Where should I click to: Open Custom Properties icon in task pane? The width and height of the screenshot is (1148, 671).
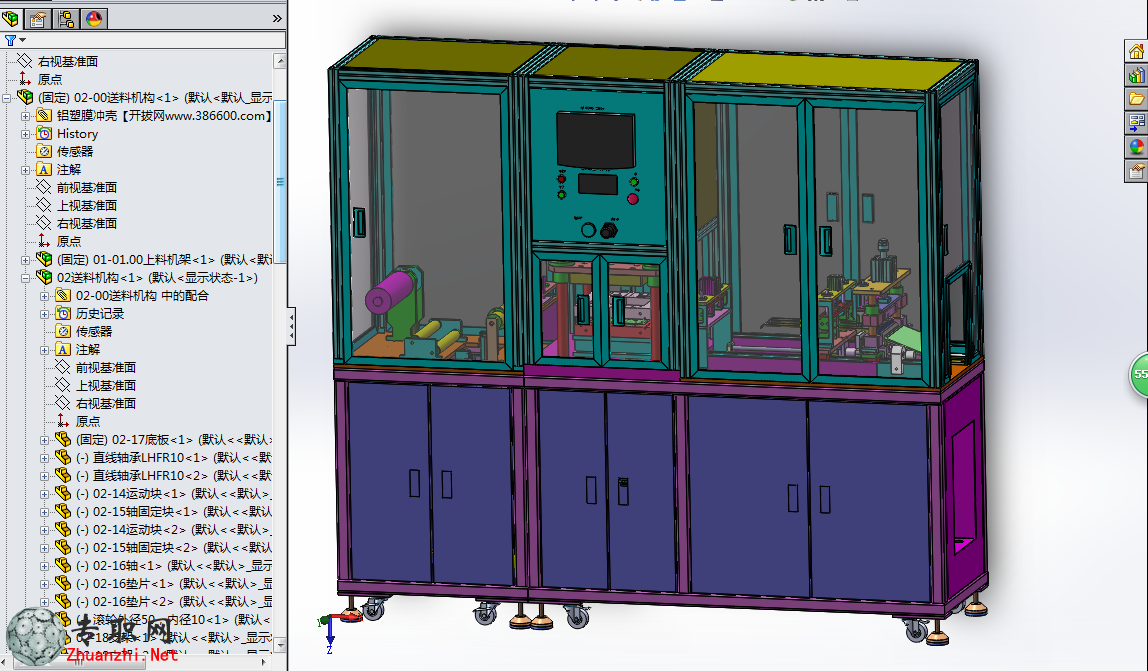(x=1136, y=171)
